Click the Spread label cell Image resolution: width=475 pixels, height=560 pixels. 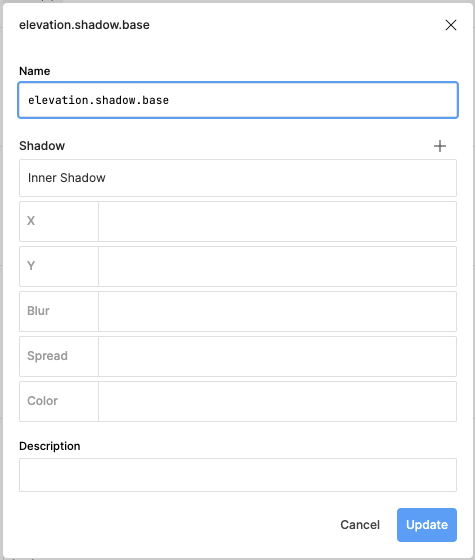coord(59,356)
